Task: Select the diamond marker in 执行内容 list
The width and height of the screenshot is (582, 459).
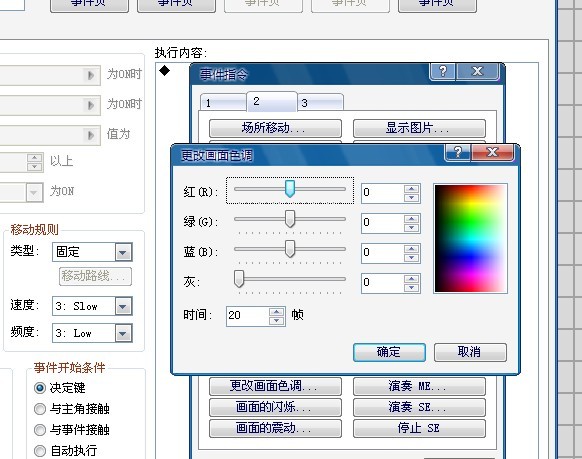Action: point(164,70)
